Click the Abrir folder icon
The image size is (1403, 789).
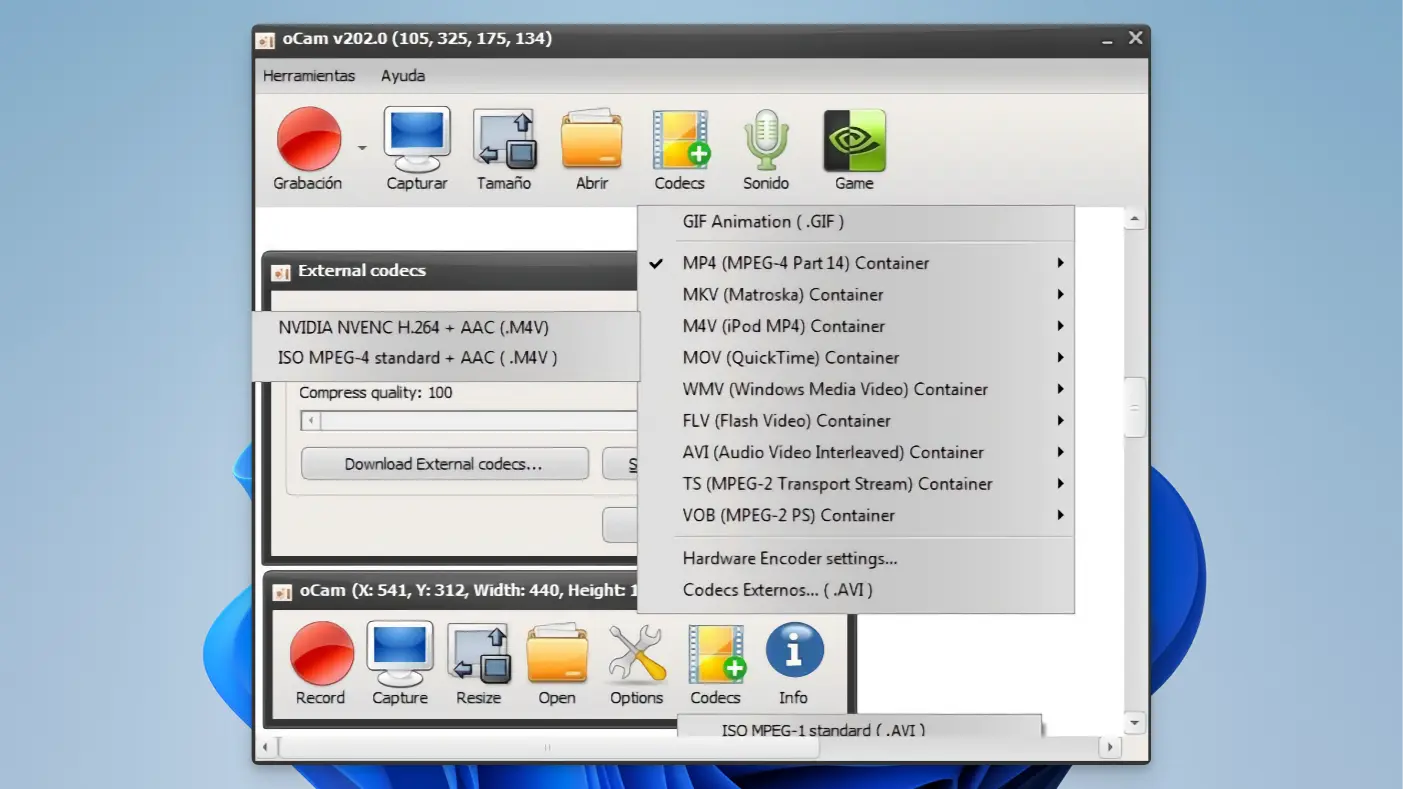(591, 140)
